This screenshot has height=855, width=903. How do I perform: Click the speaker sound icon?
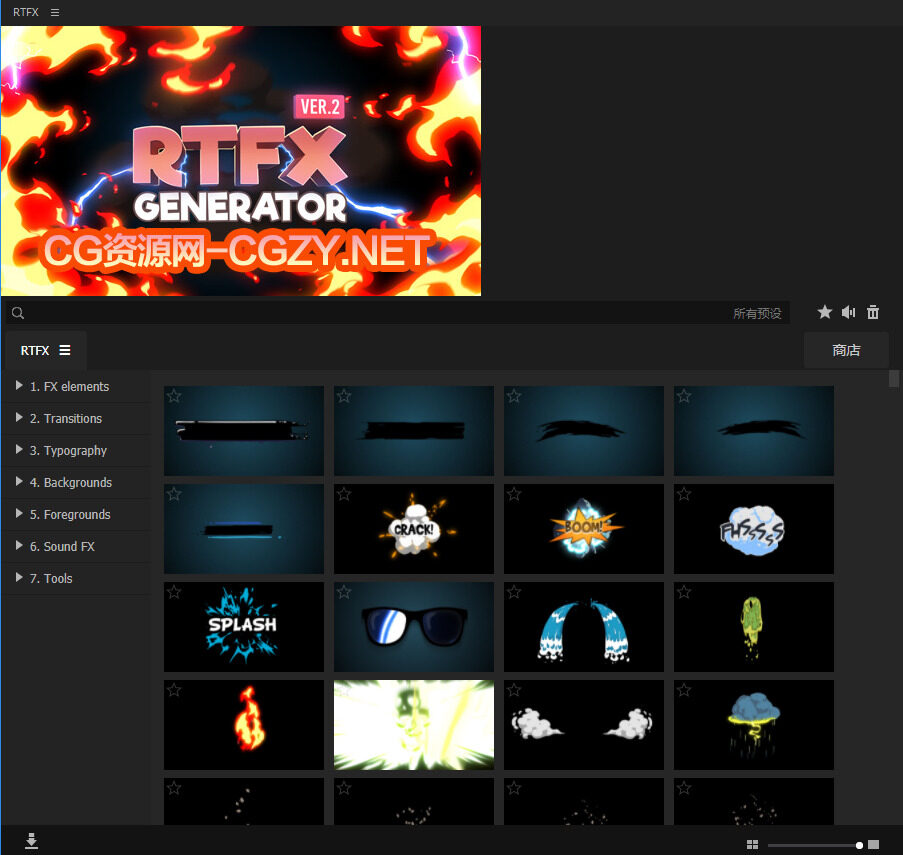[x=849, y=313]
